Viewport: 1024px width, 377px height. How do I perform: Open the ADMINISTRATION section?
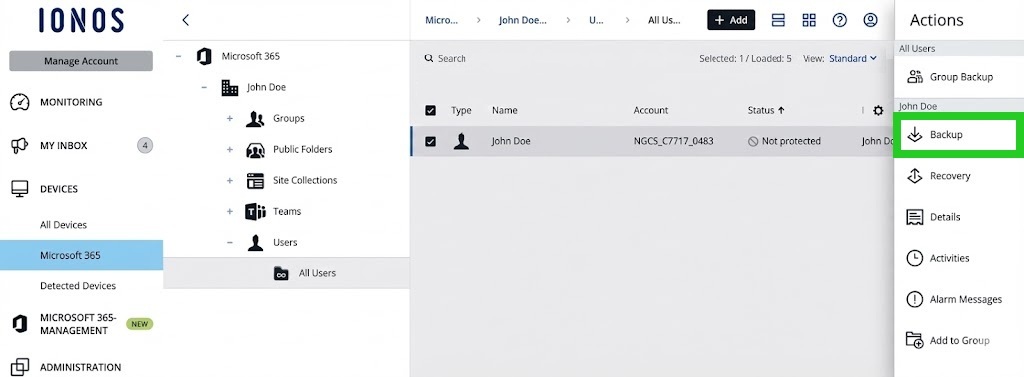(x=80, y=367)
